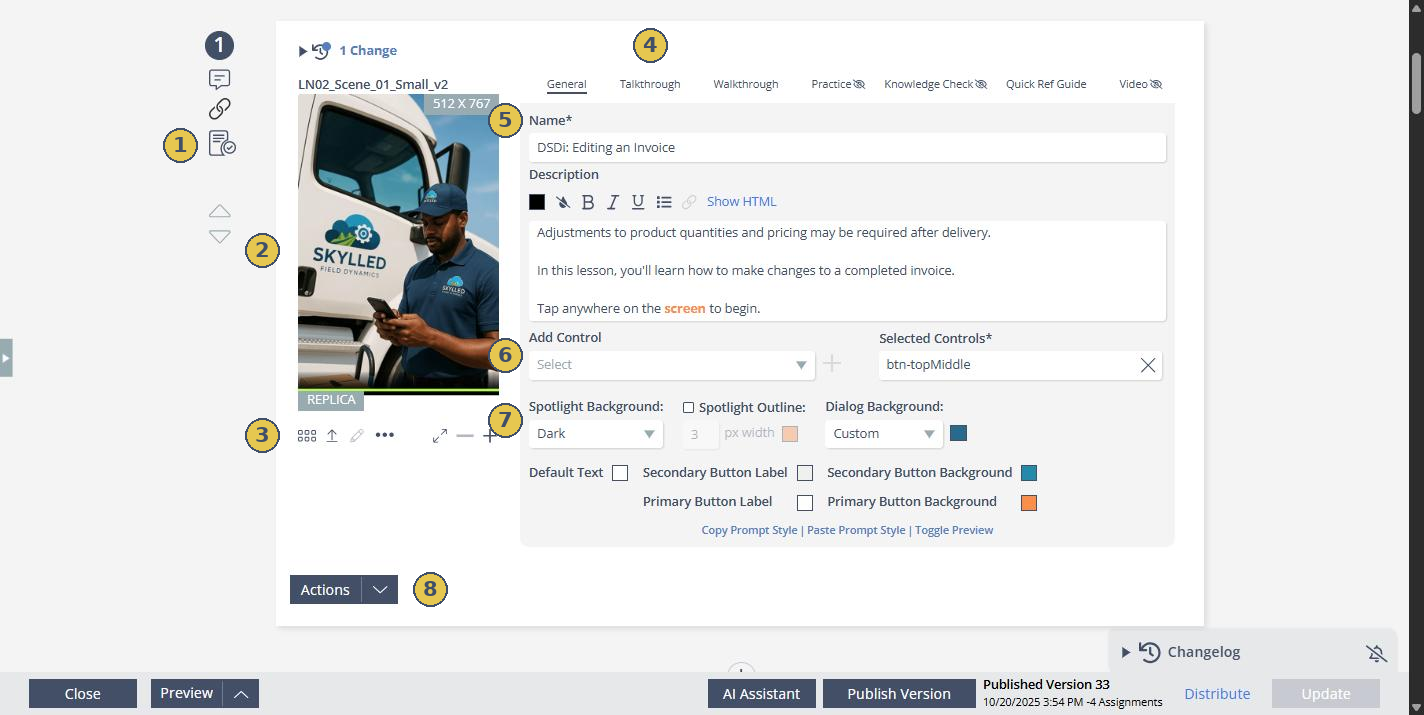Click the upload arrow icon below the image
Image resolution: width=1424 pixels, height=715 pixels.
point(332,436)
